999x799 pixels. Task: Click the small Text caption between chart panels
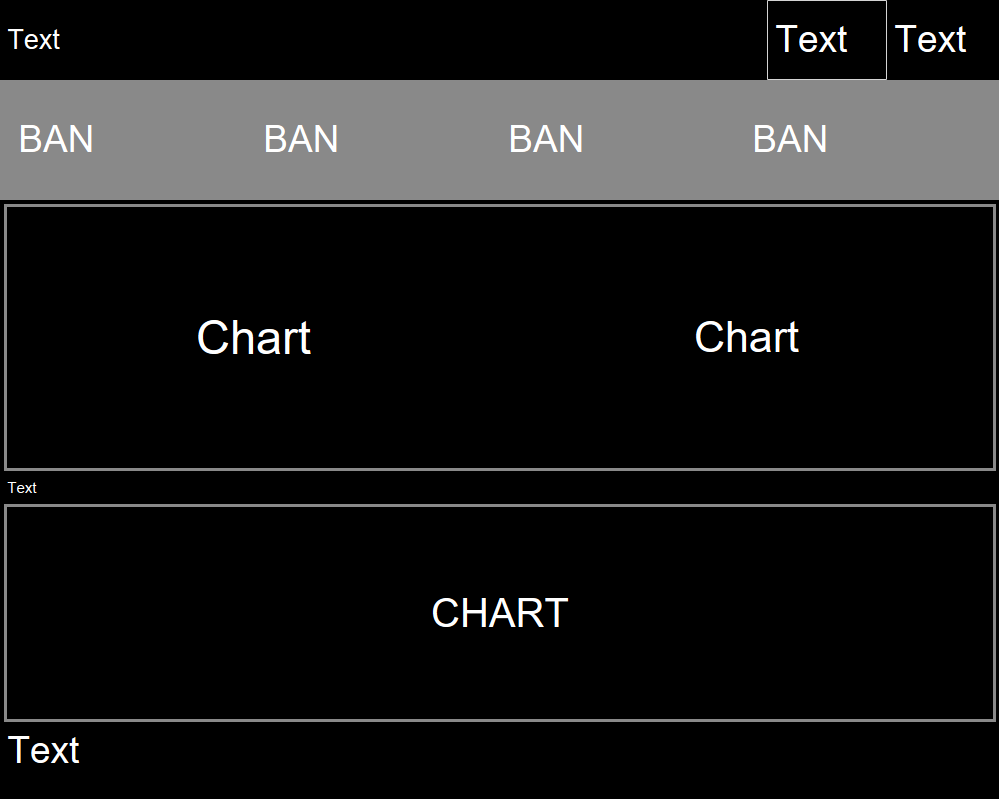click(x=22, y=488)
